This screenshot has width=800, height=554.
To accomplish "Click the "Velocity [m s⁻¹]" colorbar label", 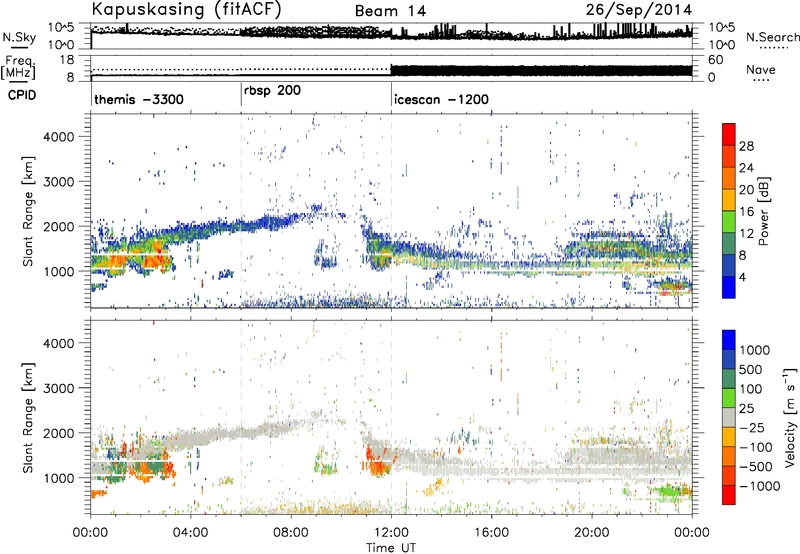I will 790,417.
